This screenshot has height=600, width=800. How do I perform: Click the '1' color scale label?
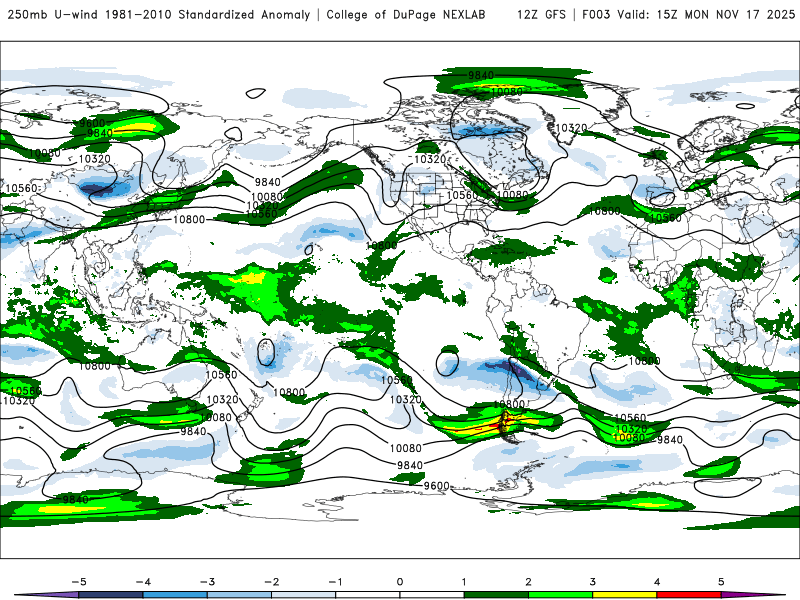tap(464, 582)
